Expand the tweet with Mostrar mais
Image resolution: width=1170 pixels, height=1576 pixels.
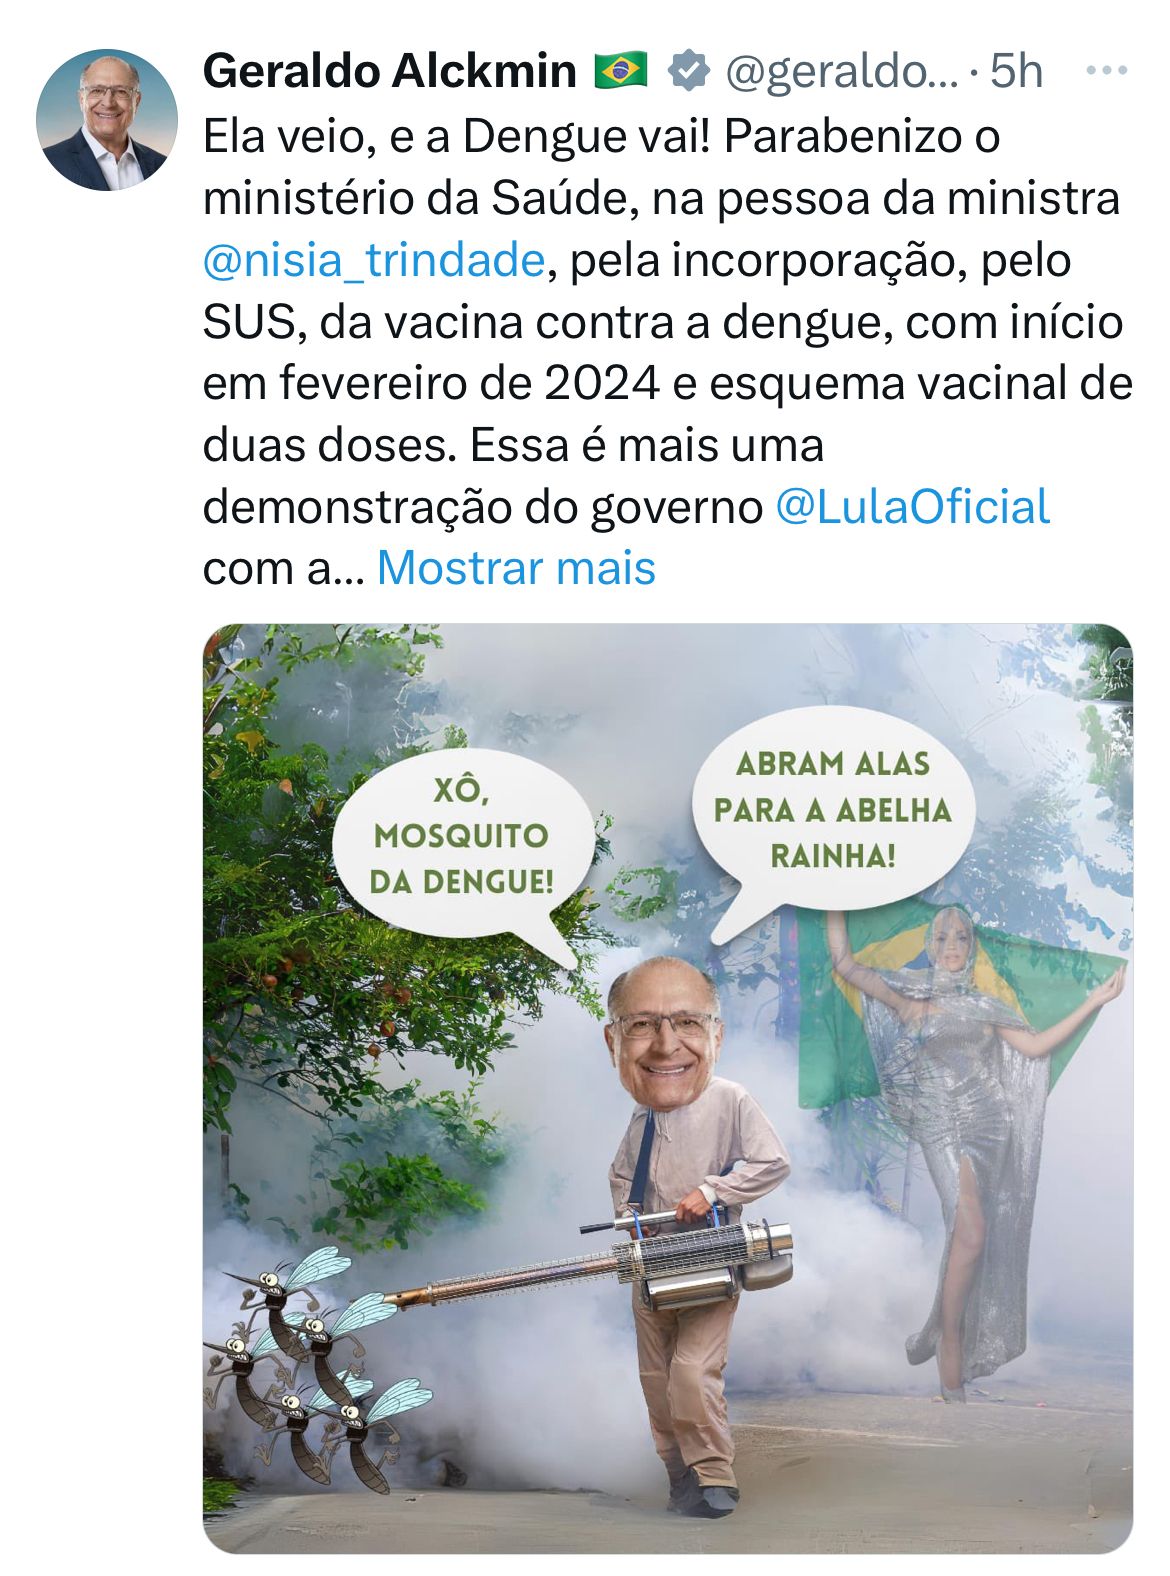click(x=516, y=568)
